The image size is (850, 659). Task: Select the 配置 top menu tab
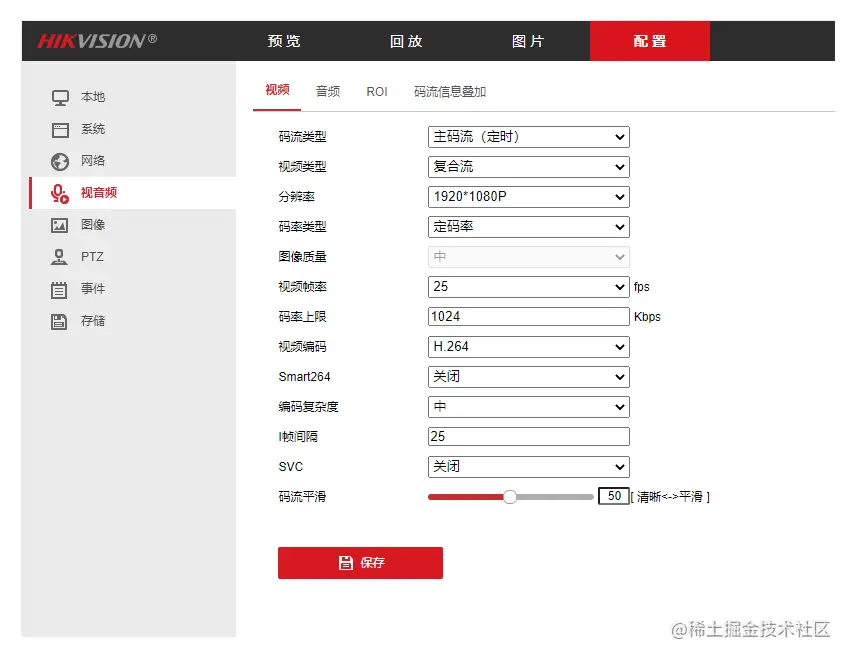[x=650, y=41]
